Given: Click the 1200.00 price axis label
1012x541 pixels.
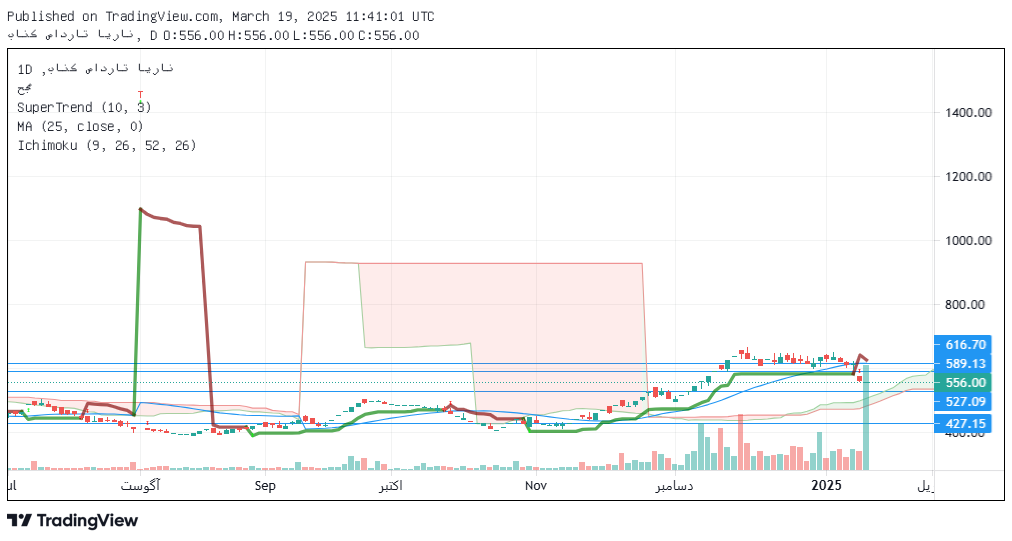Looking at the screenshot, I should (x=968, y=176).
